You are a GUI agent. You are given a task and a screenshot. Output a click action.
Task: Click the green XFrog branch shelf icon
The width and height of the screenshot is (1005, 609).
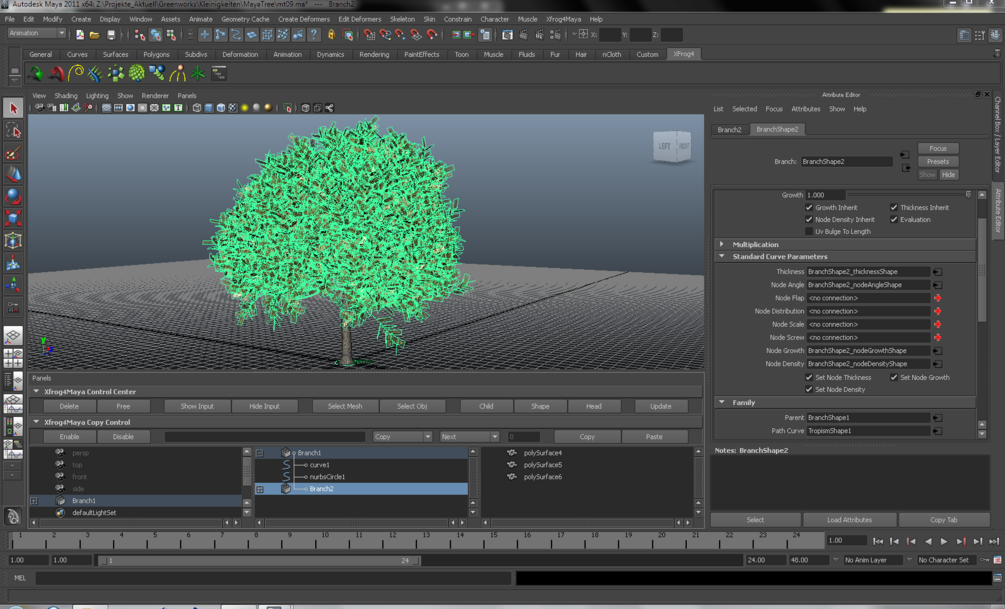pos(36,74)
